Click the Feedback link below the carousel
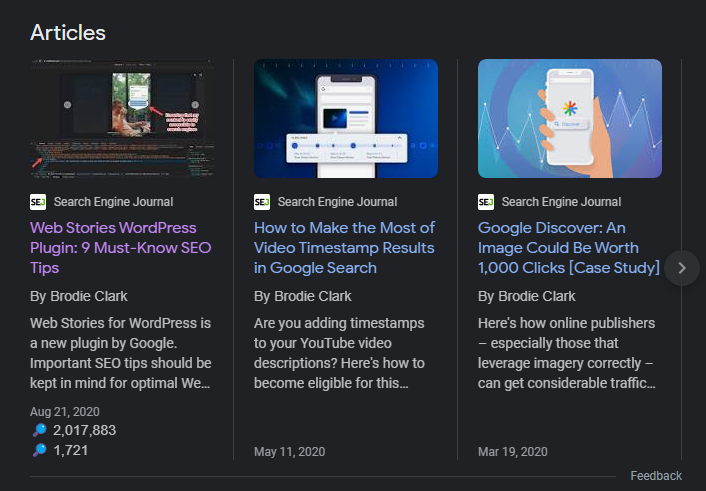Viewport: 706px width, 491px height. pos(656,476)
